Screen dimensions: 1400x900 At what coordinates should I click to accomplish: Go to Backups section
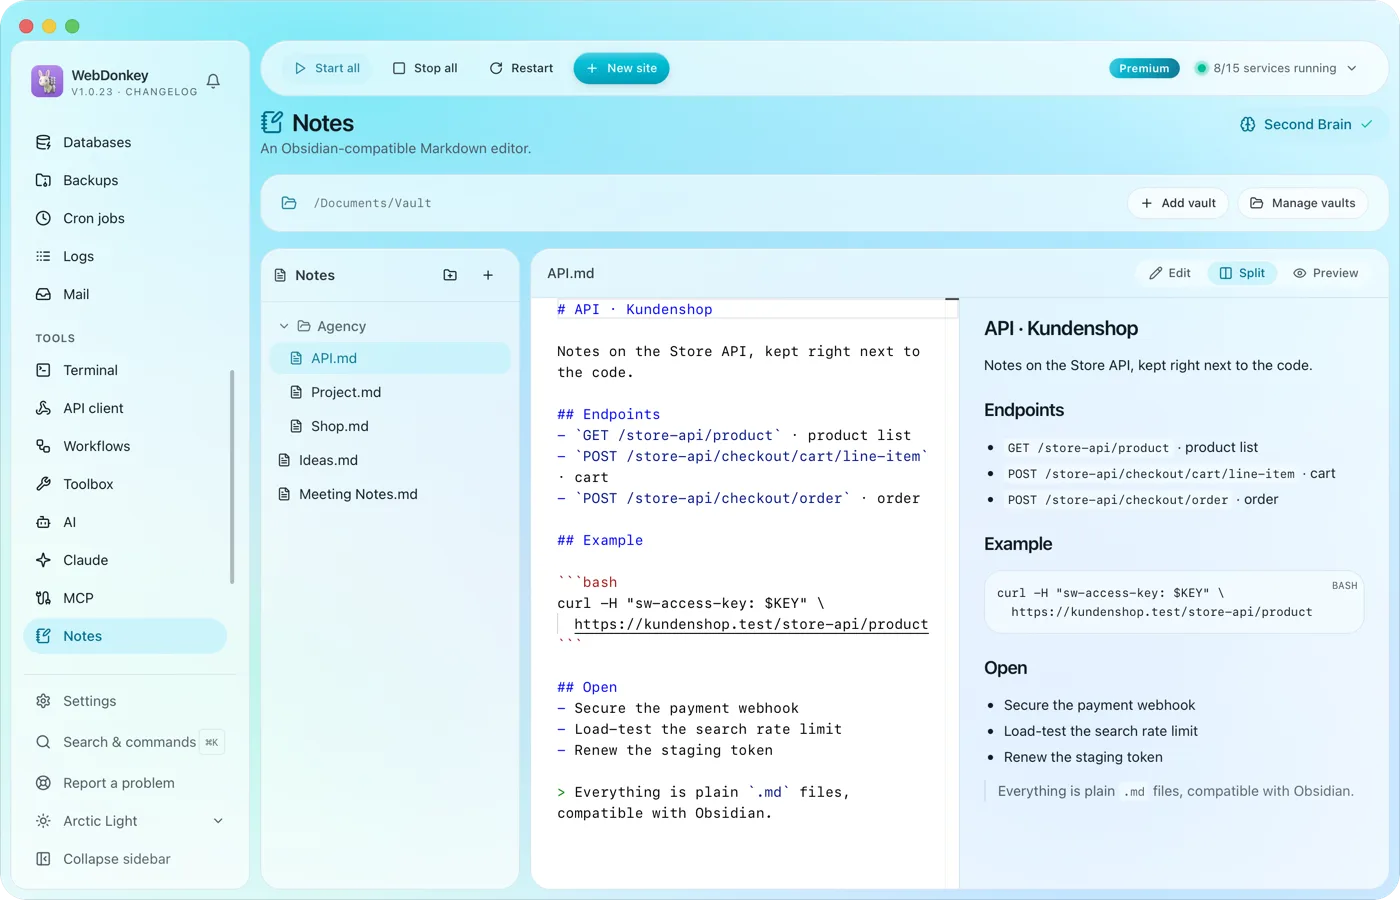point(125,180)
